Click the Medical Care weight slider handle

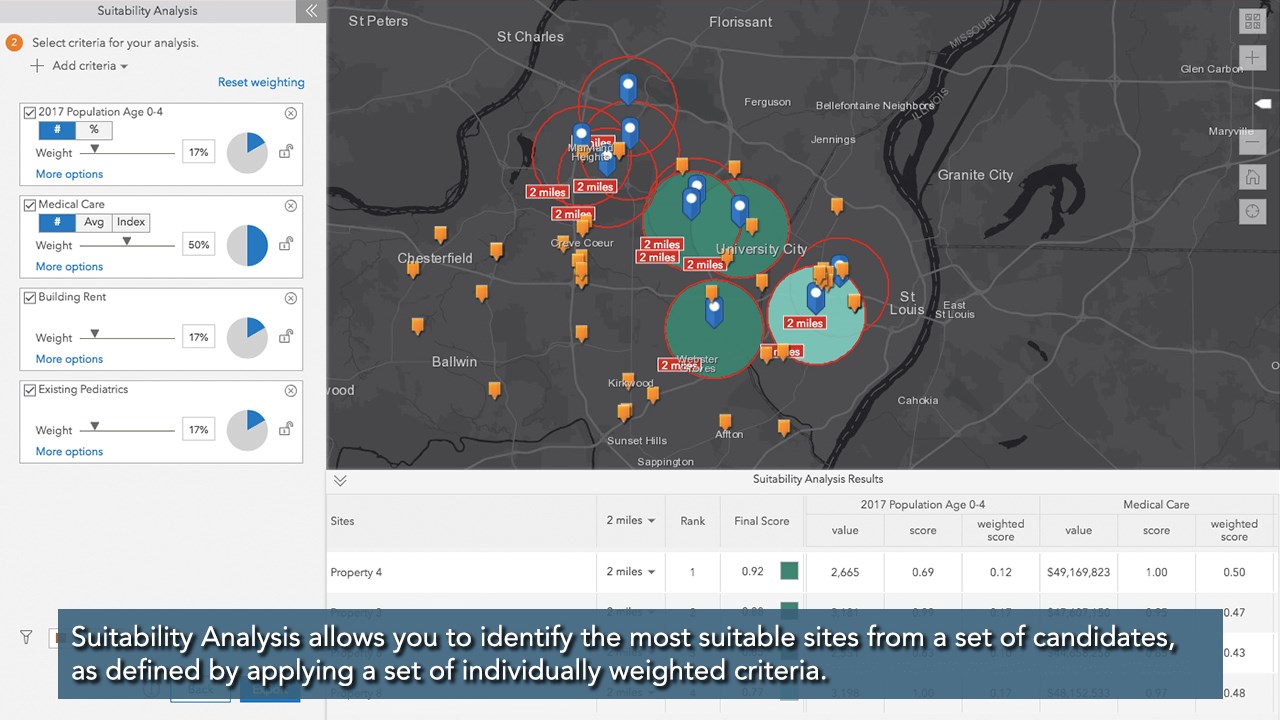coord(127,241)
